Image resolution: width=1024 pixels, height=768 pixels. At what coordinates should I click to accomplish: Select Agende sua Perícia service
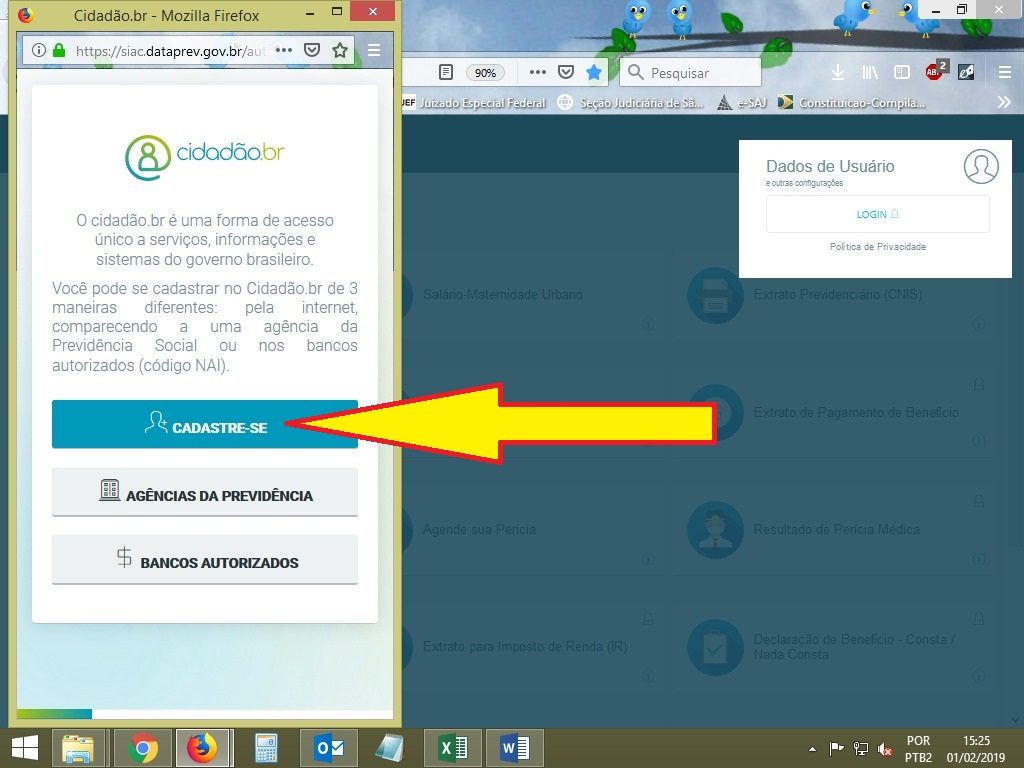[479, 530]
